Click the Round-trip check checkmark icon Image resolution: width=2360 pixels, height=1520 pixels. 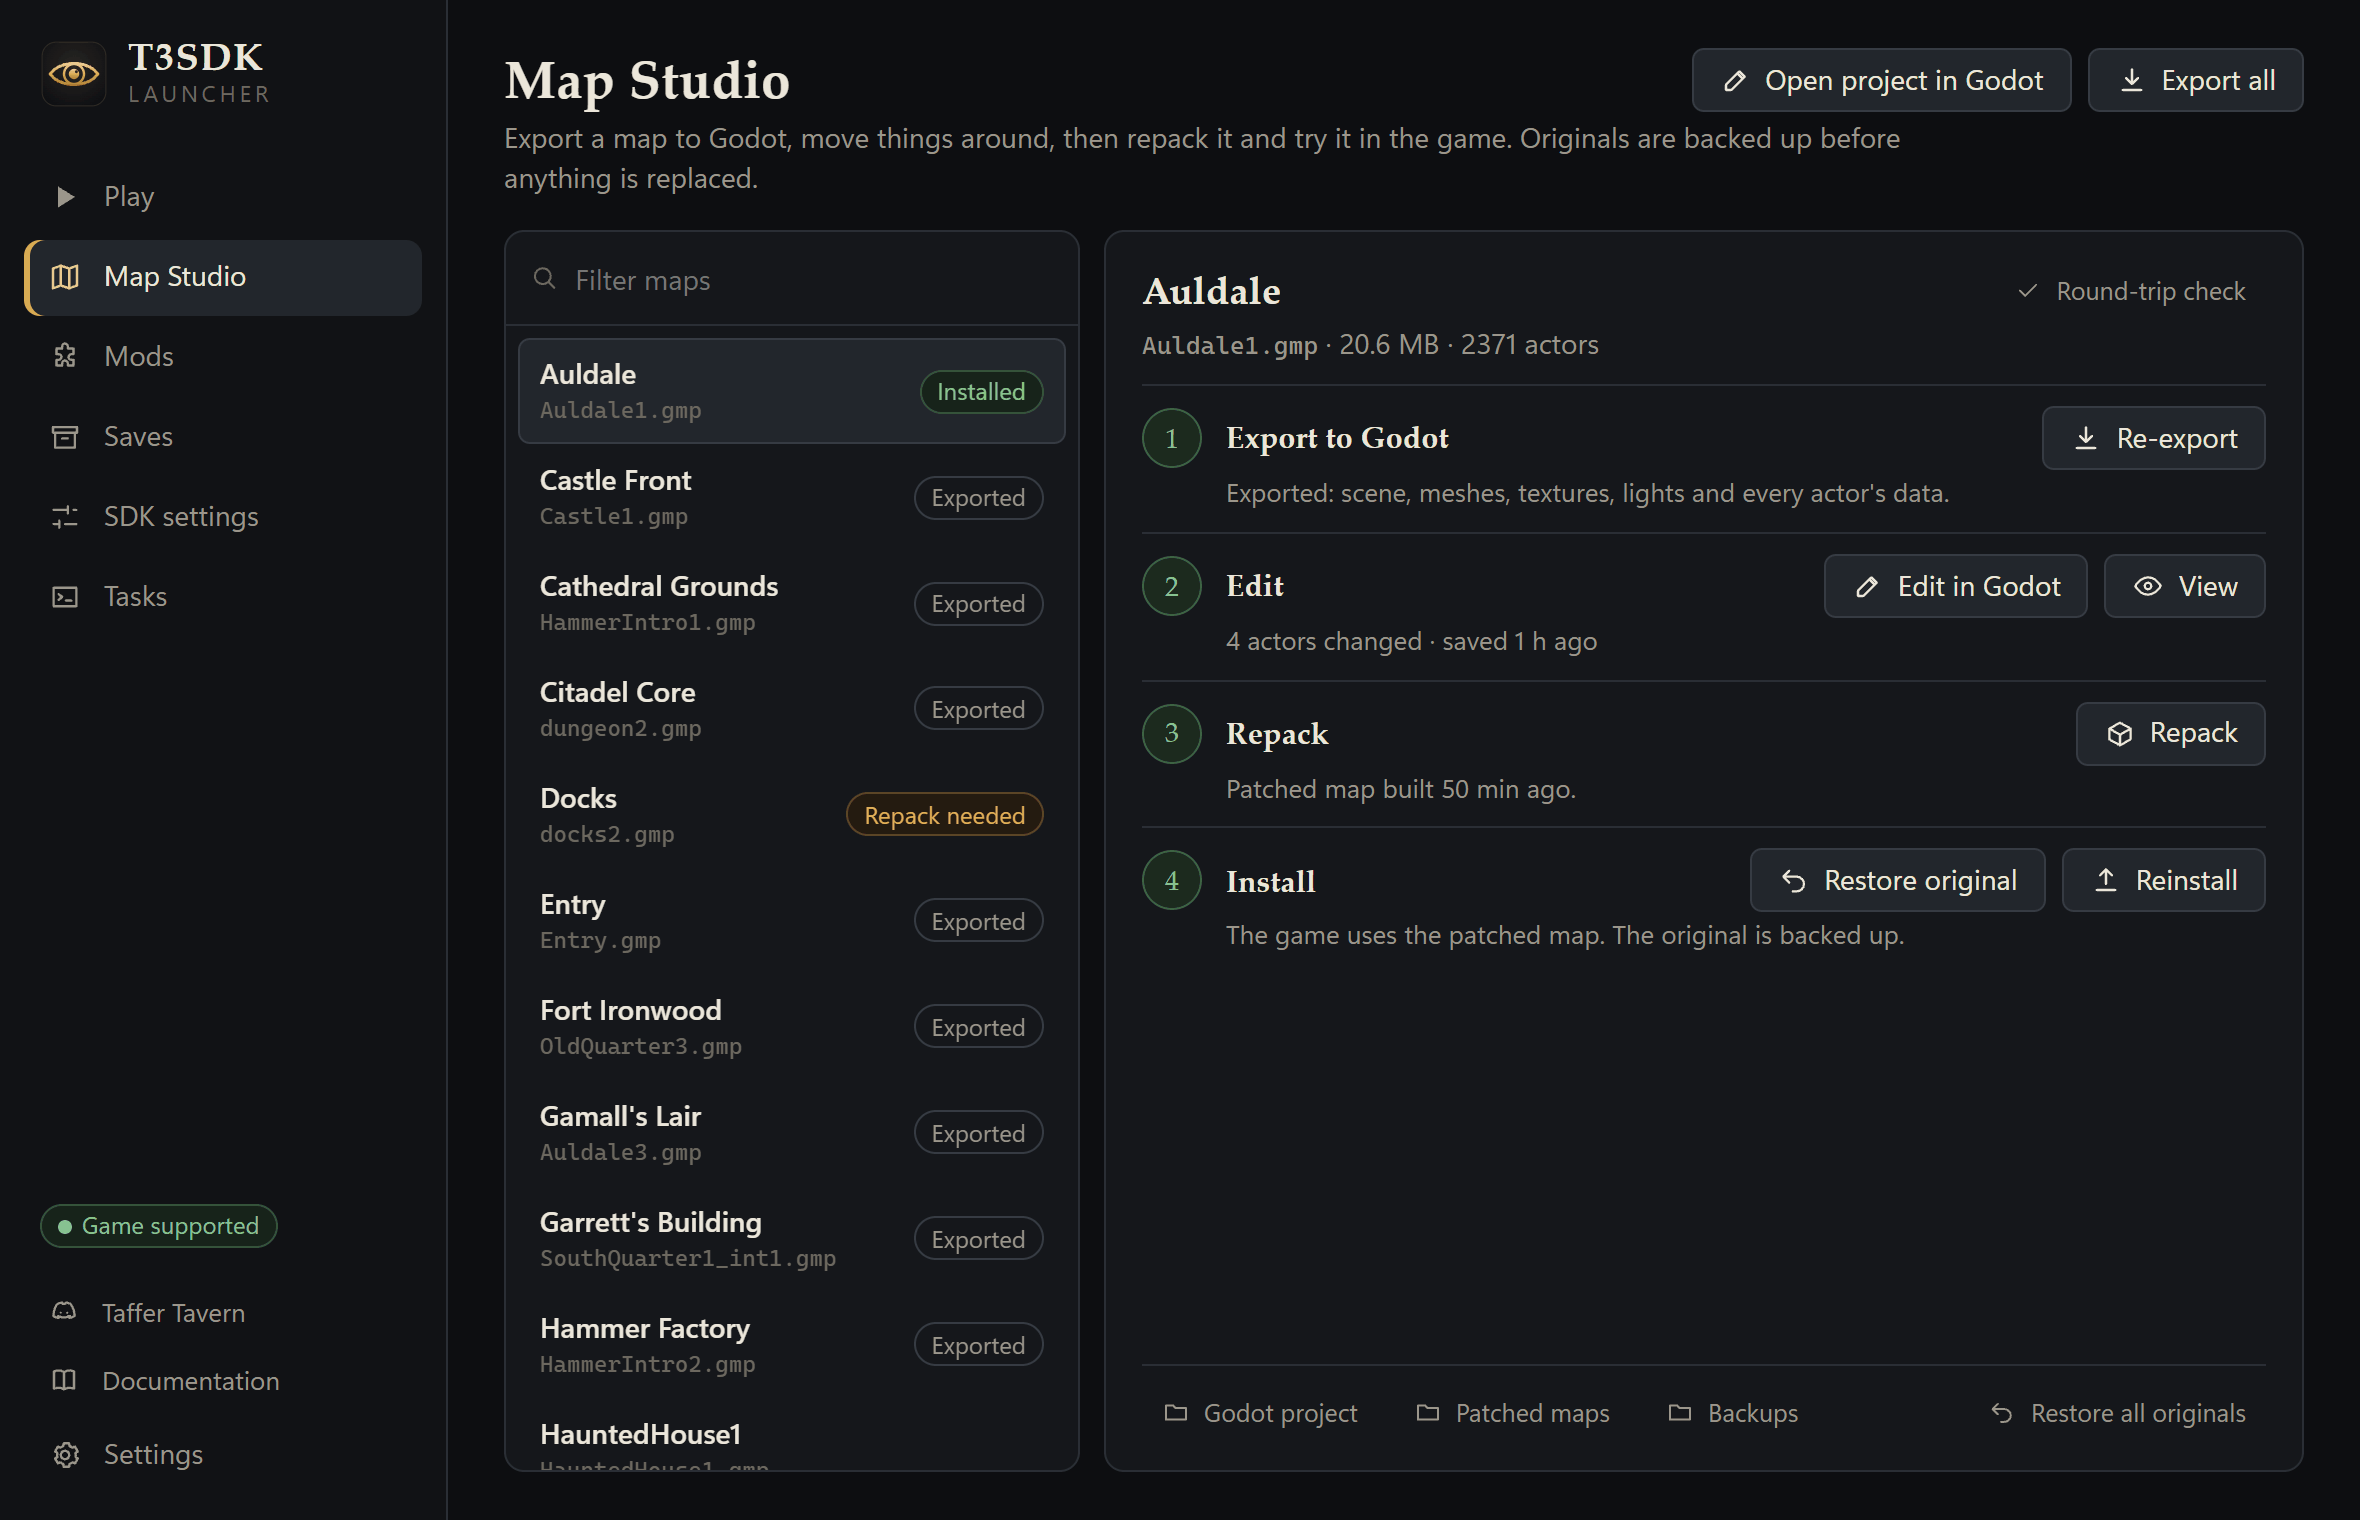click(x=2028, y=291)
